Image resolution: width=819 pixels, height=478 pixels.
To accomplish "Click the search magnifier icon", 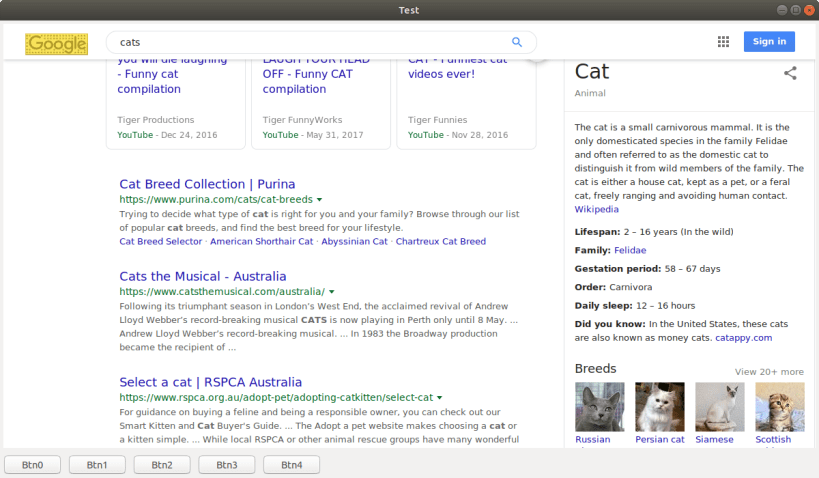I will point(517,42).
